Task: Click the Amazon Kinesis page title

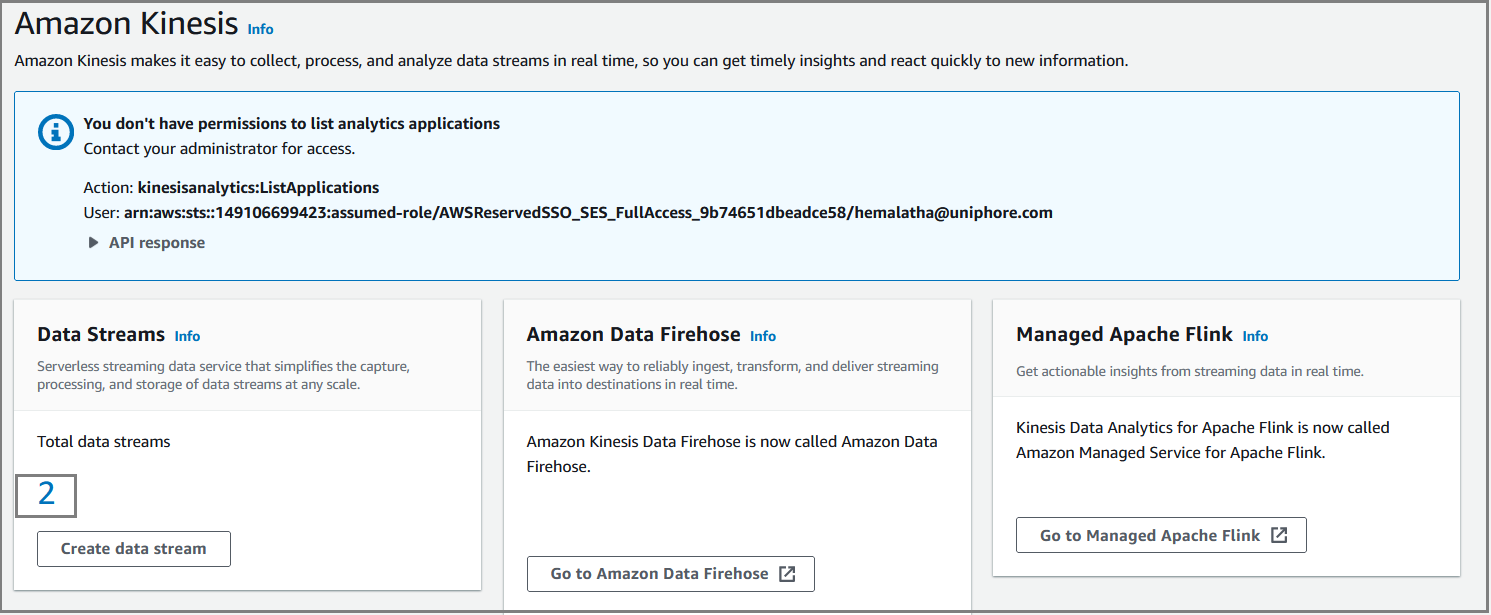Action: point(127,24)
